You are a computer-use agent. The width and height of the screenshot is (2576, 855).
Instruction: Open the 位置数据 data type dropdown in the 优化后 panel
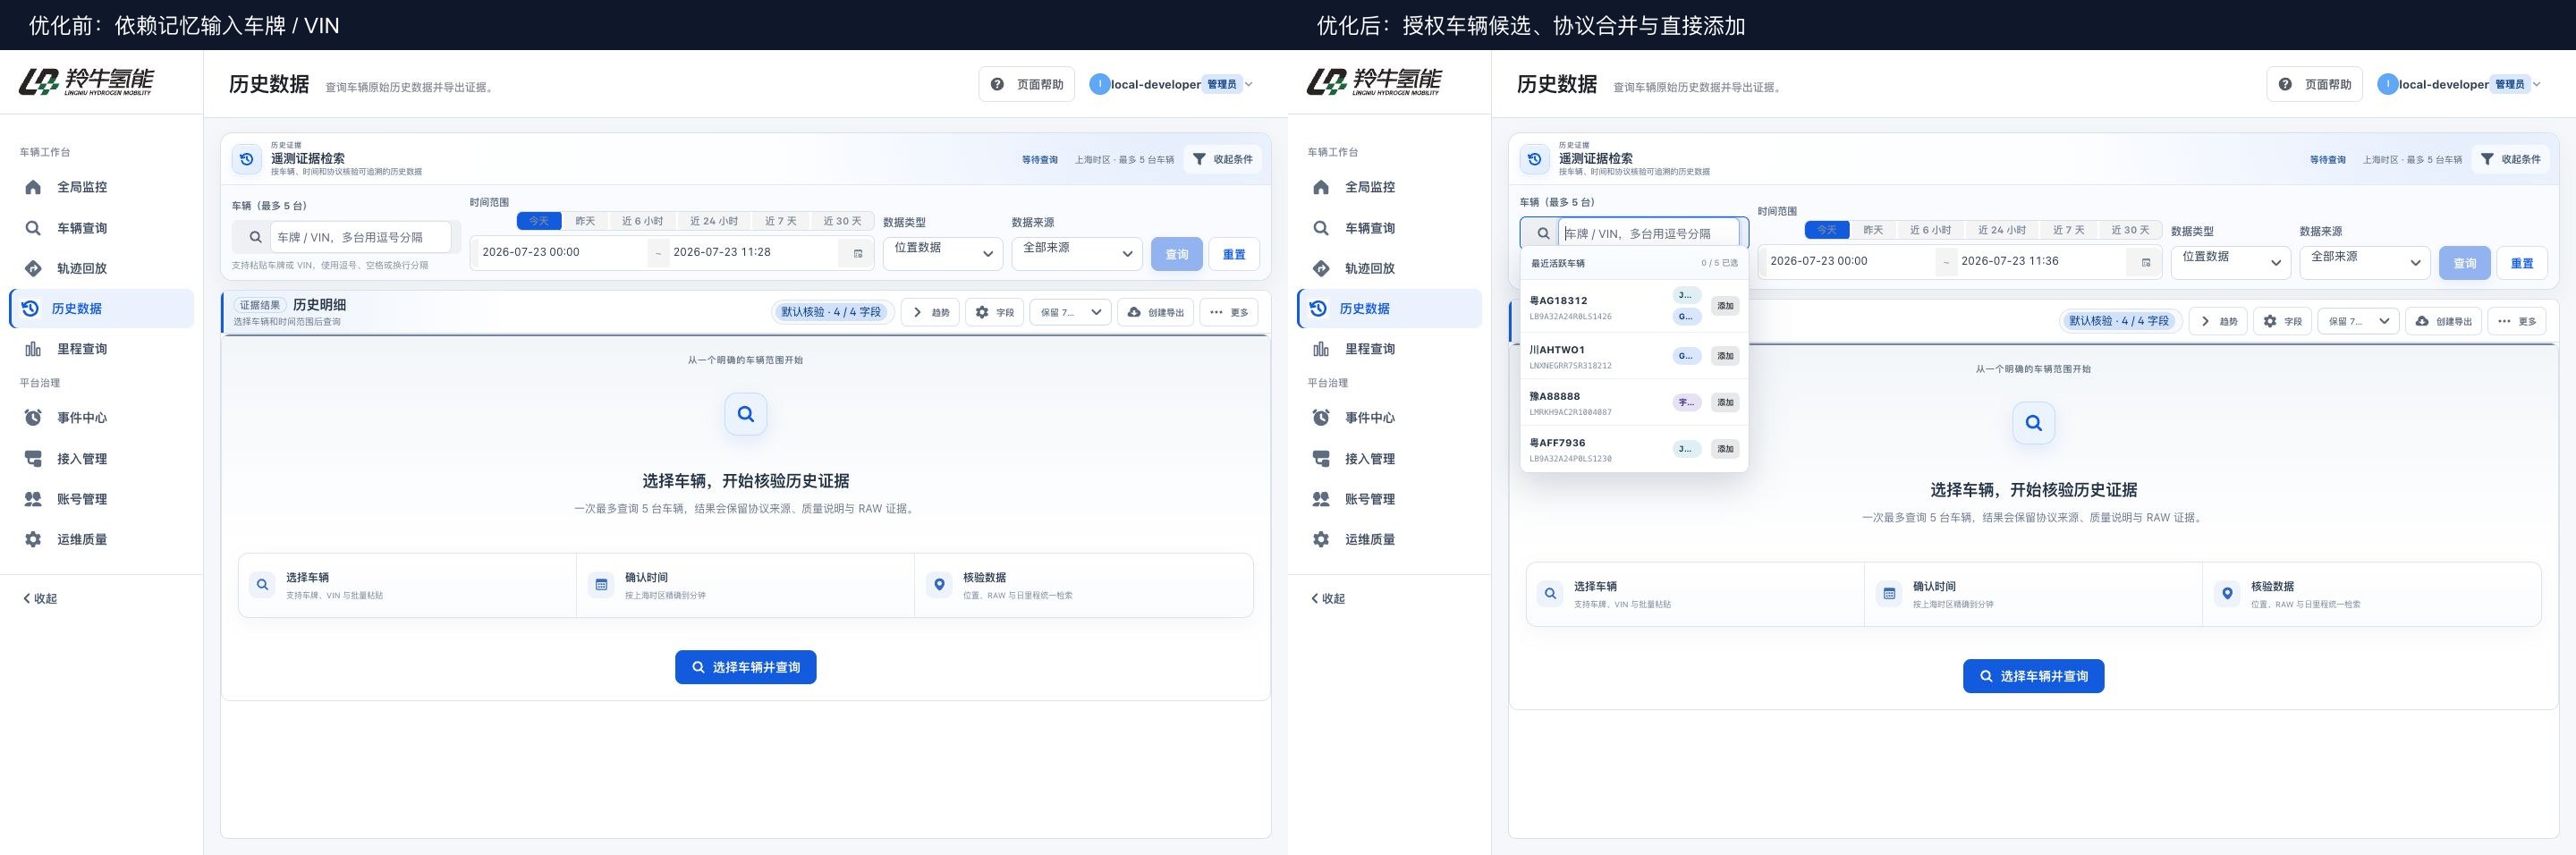[2231, 262]
